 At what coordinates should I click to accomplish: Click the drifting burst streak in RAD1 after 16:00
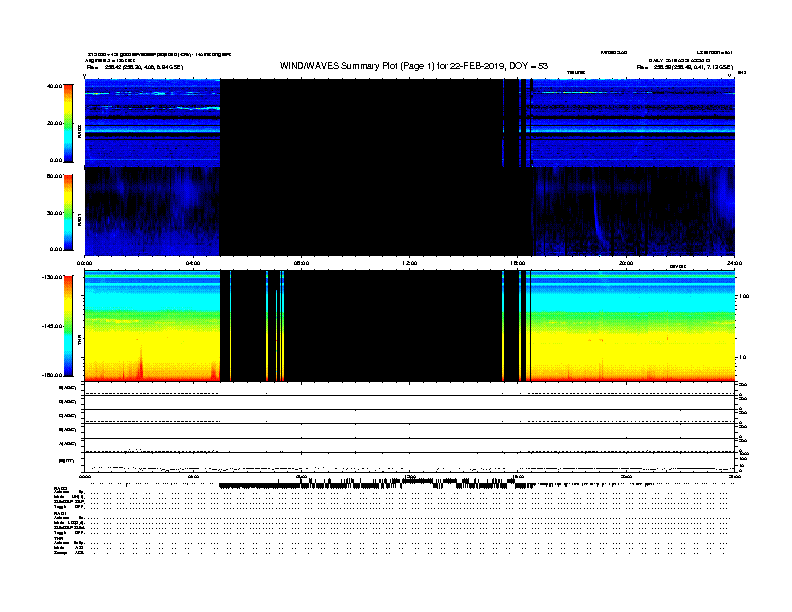tap(598, 215)
